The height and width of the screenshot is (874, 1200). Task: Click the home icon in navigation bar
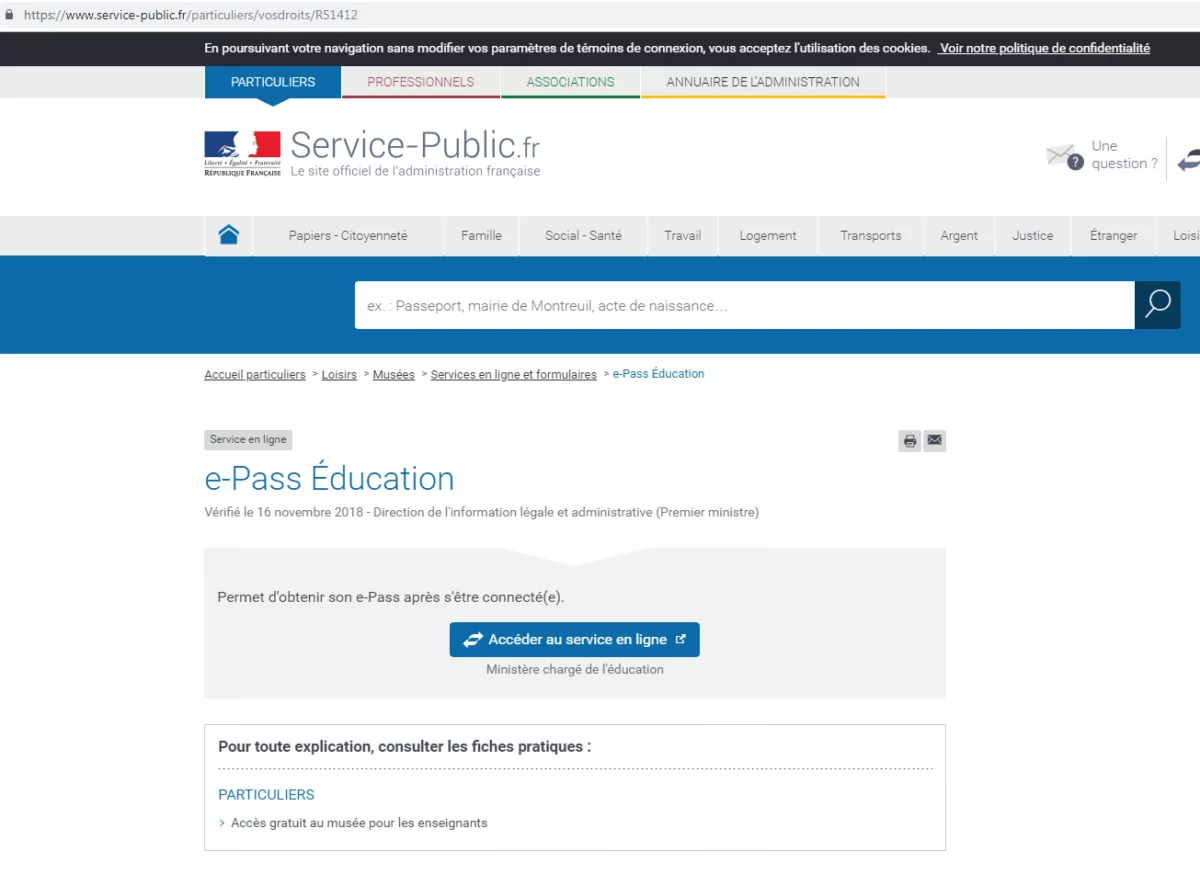pyautogui.click(x=228, y=236)
